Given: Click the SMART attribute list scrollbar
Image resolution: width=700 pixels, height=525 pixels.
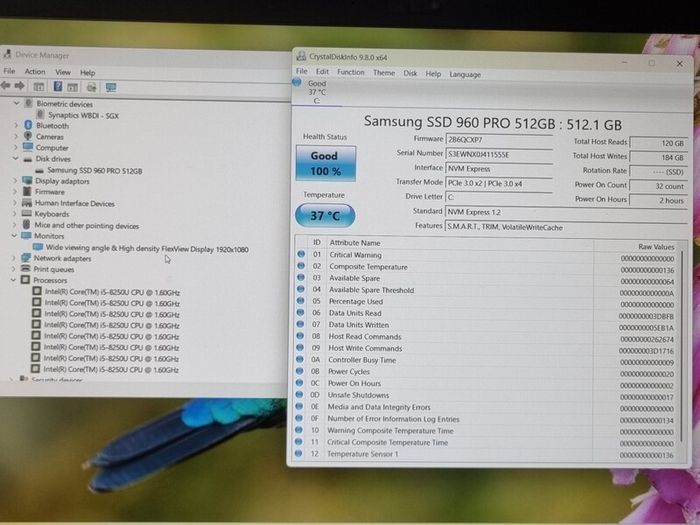Looking at the screenshot, I should 682,346.
